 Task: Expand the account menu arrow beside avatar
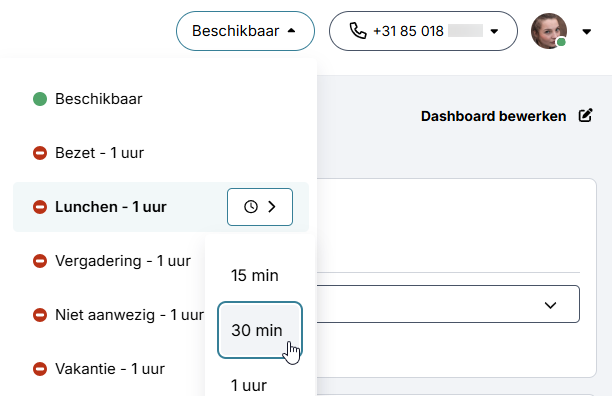click(586, 31)
